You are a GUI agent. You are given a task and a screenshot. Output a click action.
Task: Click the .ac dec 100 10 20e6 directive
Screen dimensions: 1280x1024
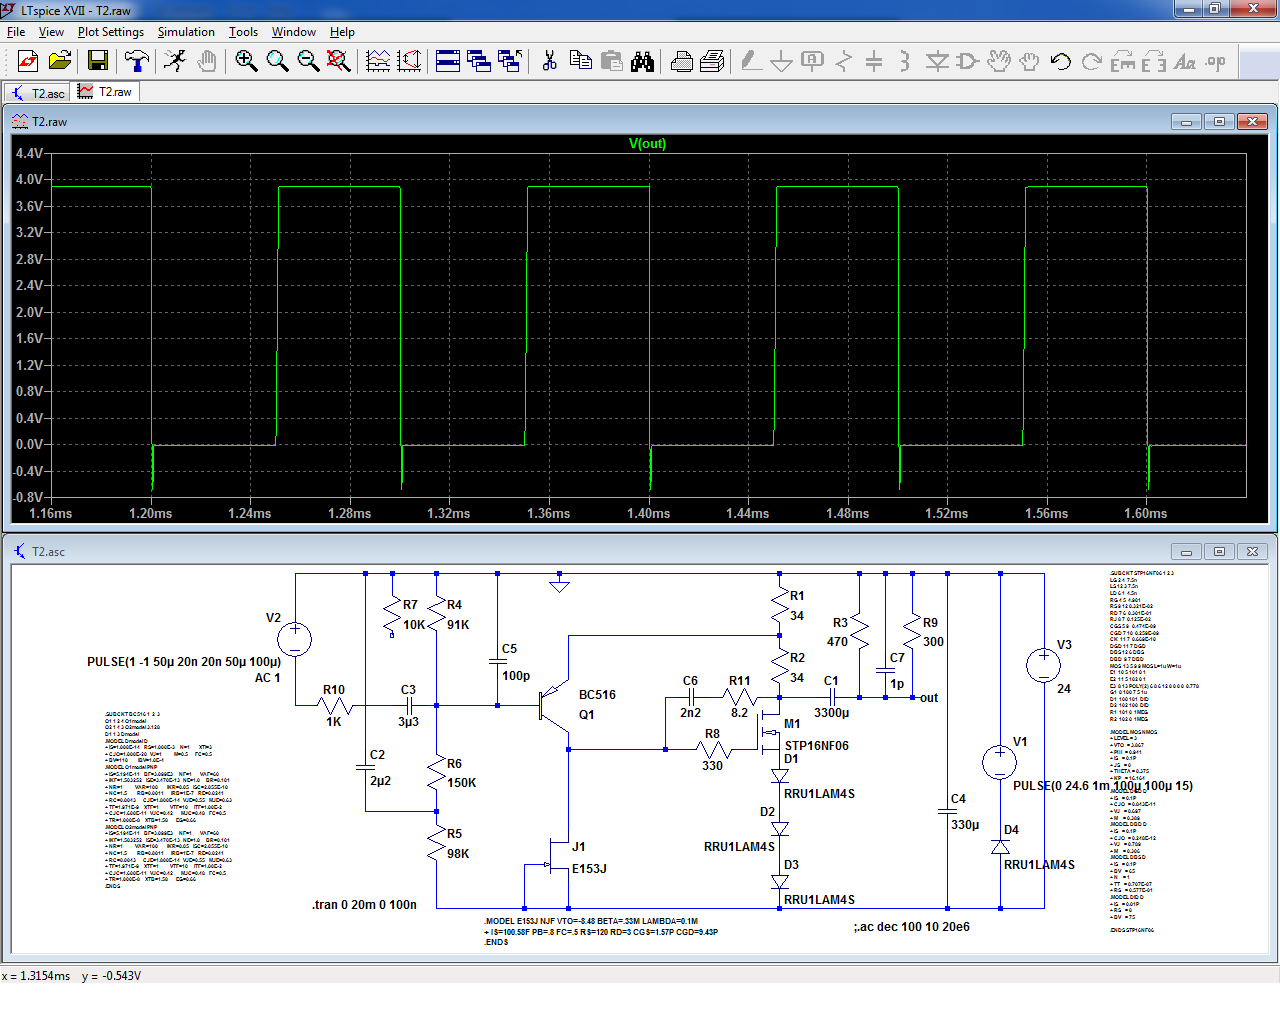point(912,926)
